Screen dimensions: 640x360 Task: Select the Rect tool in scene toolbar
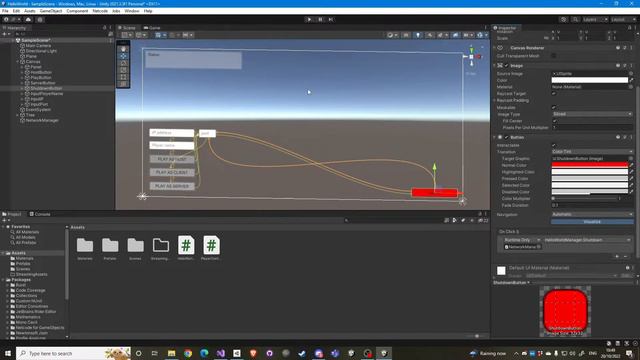pos(124,77)
